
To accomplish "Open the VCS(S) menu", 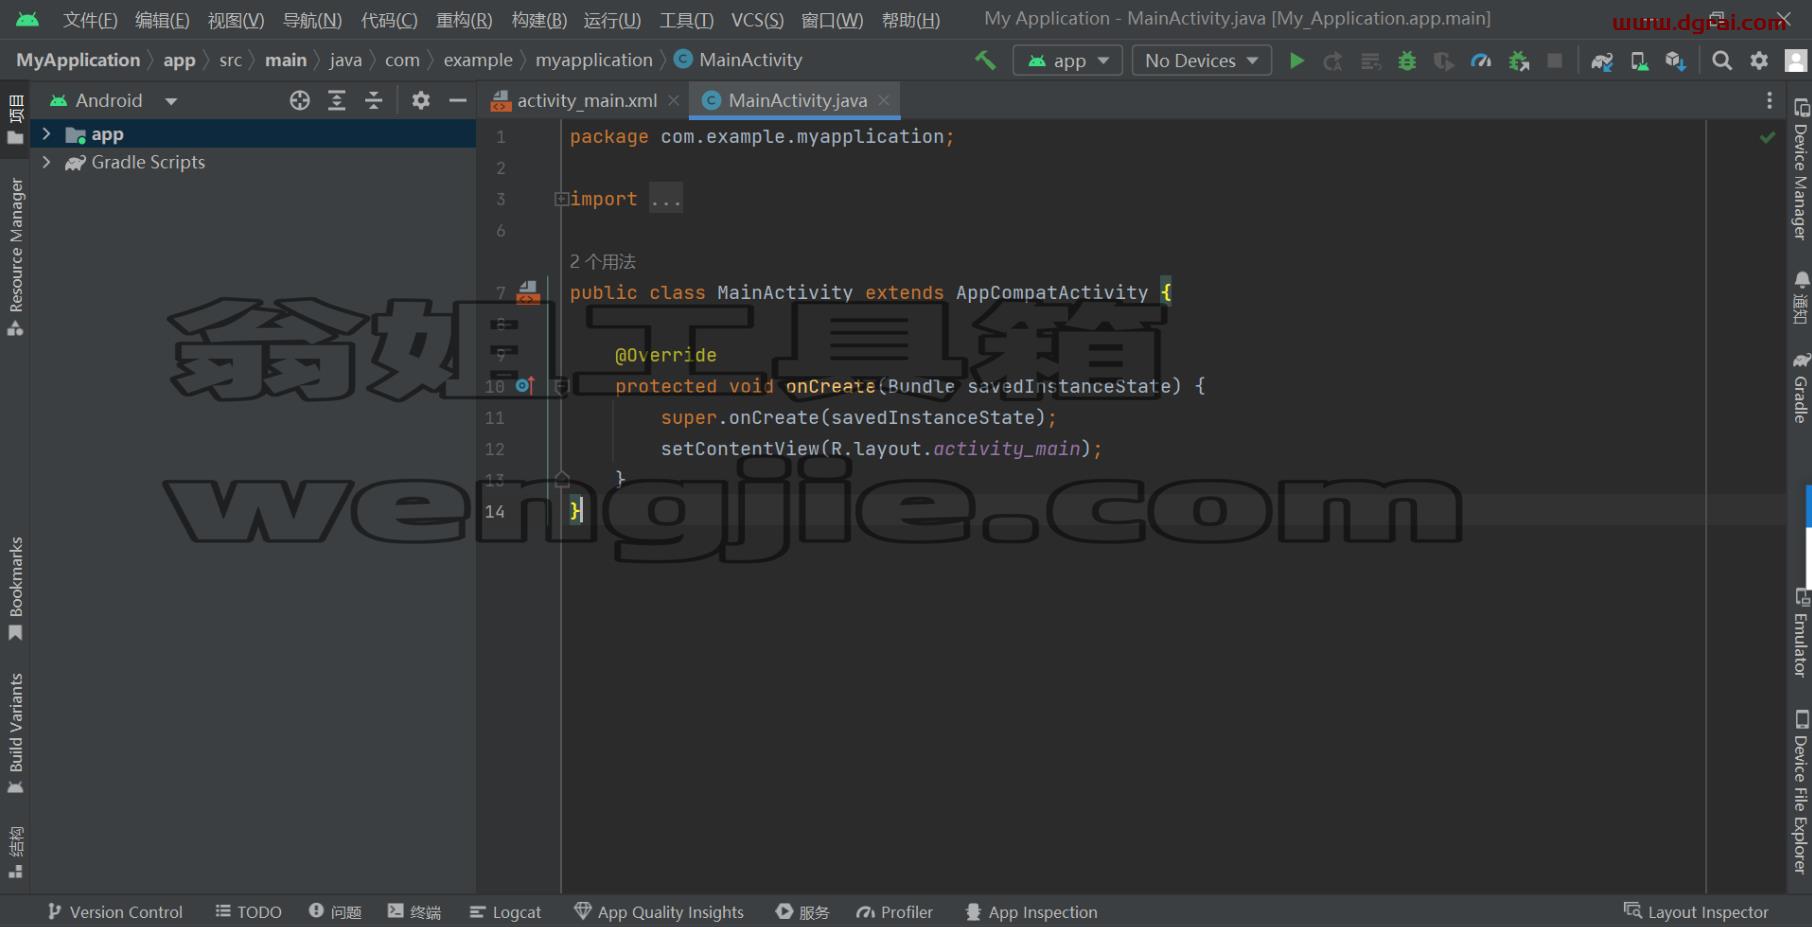I will point(757,20).
